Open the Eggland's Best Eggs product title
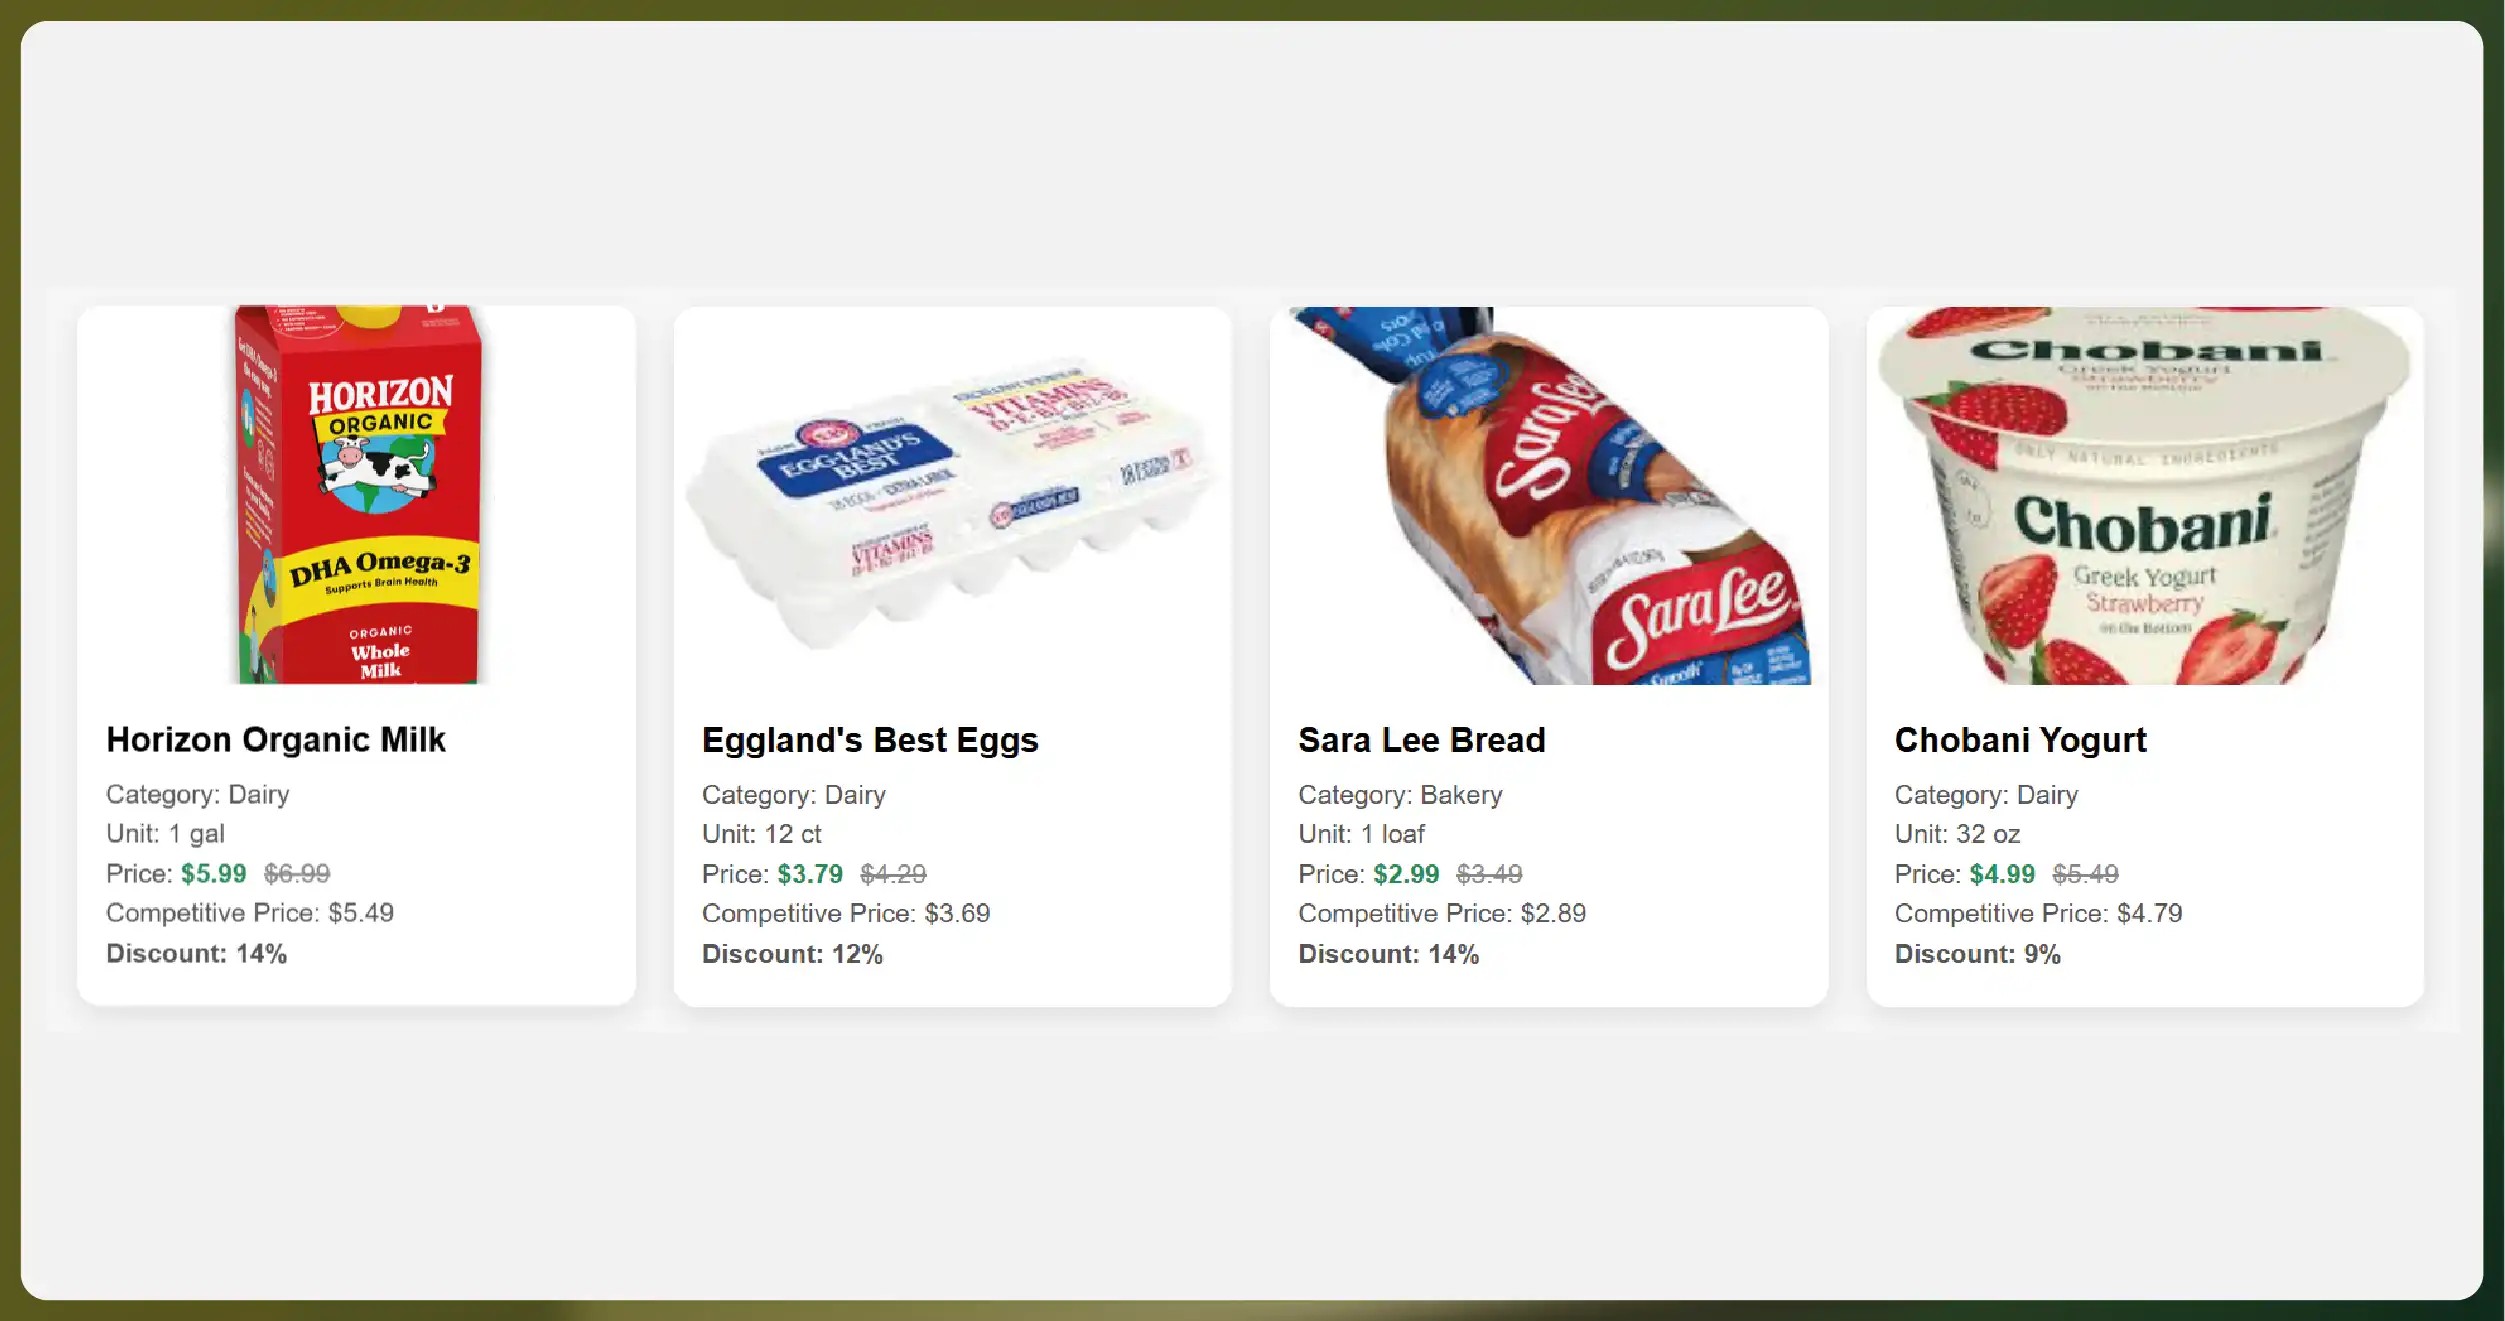 click(x=870, y=740)
